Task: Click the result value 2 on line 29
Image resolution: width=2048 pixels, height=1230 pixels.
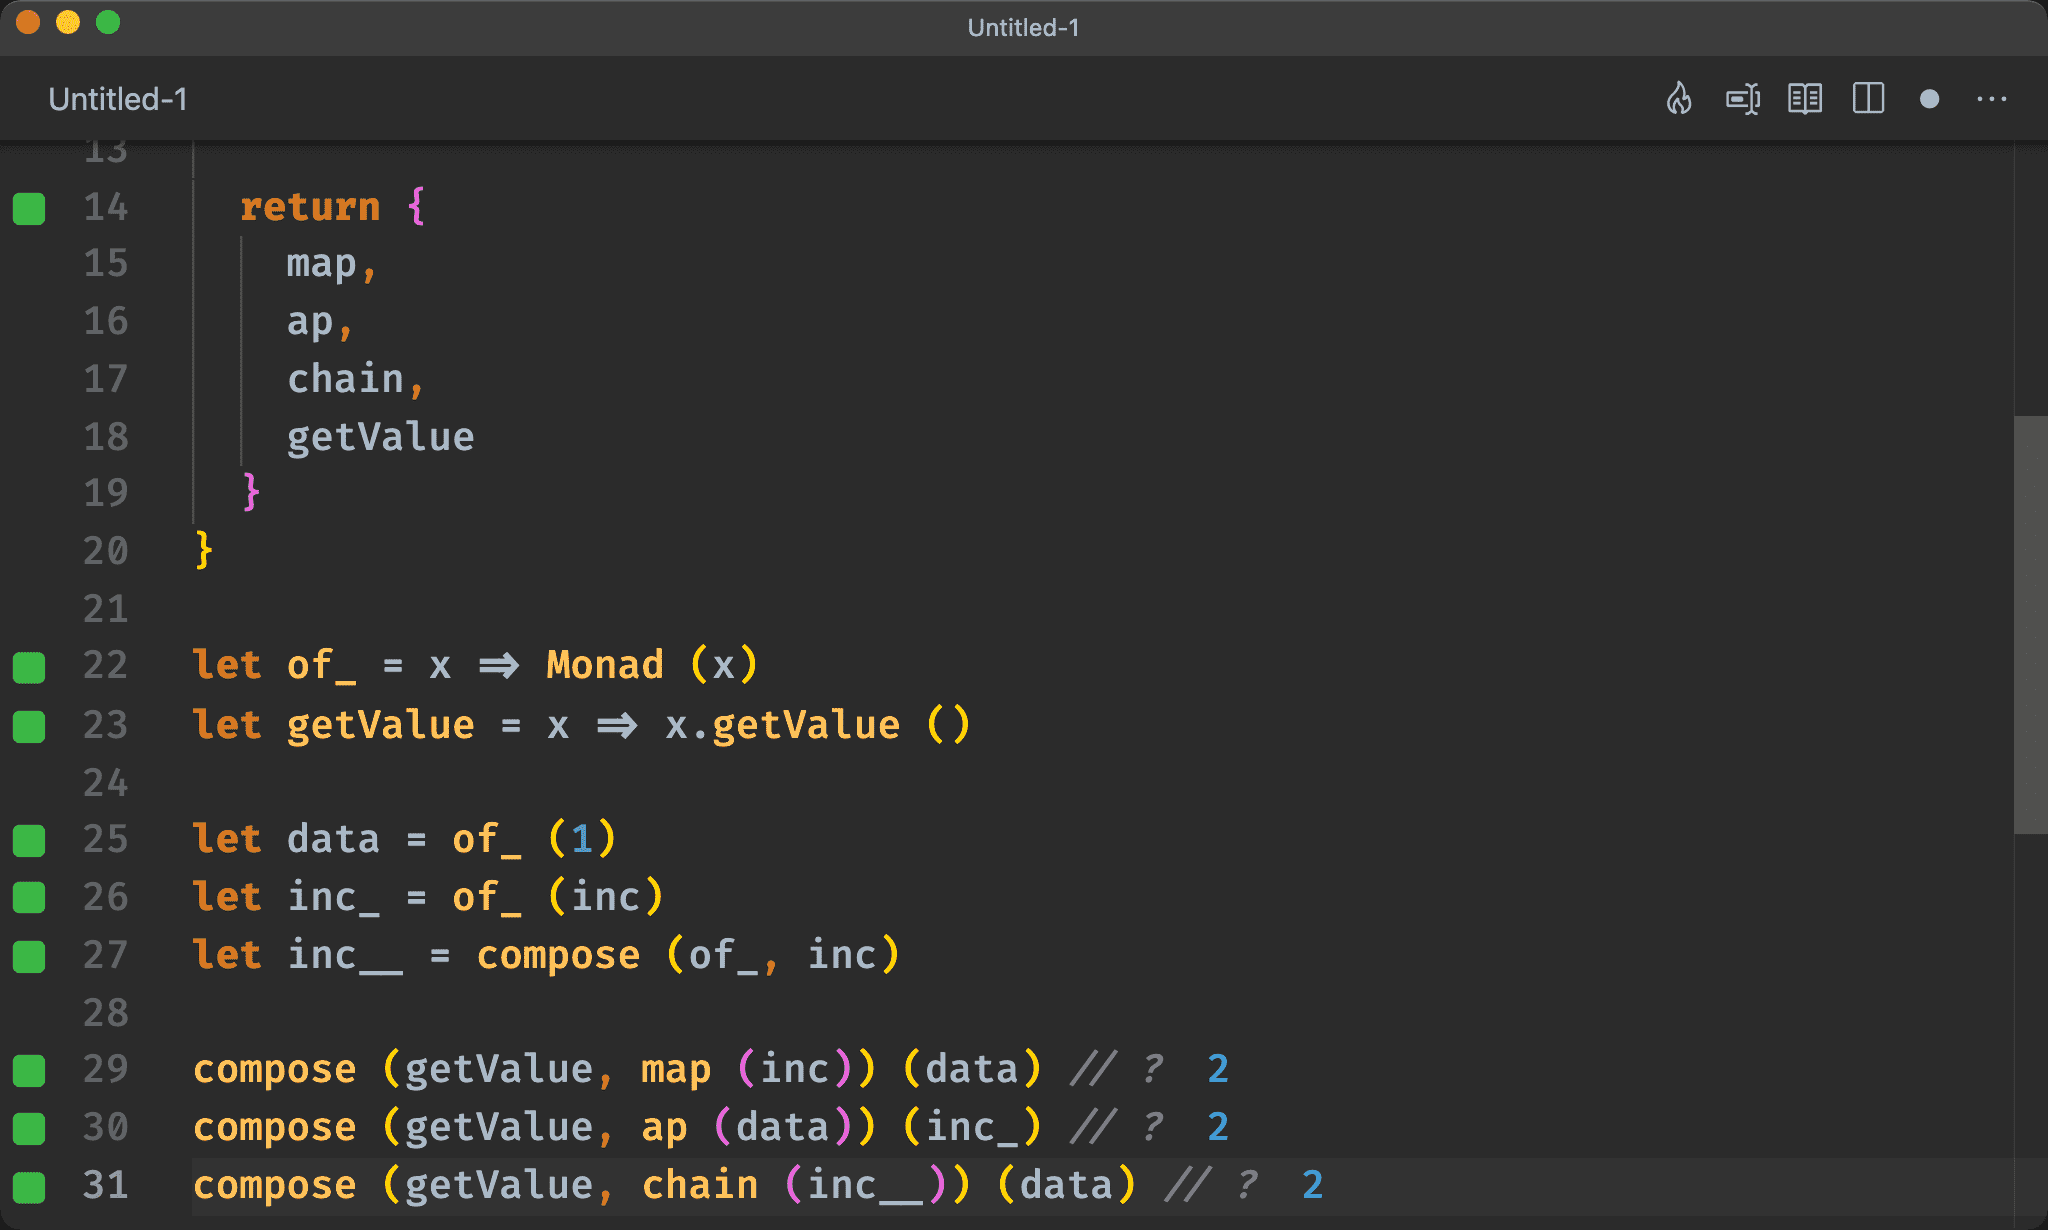Action: [x=1218, y=1069]
